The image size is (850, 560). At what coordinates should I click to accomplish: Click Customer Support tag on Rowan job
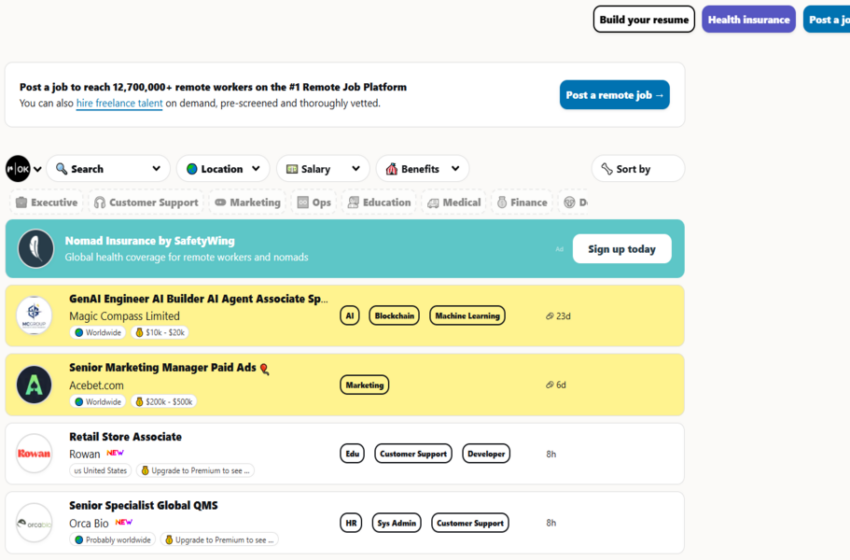(x=413, y=454)
